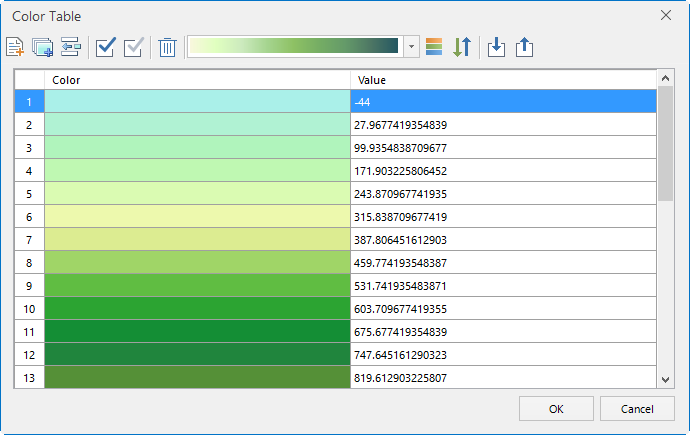This screenshot has height=435, width=690.
Task: Select the value cell 315.838709677419
Action: (x=500, y=217)
